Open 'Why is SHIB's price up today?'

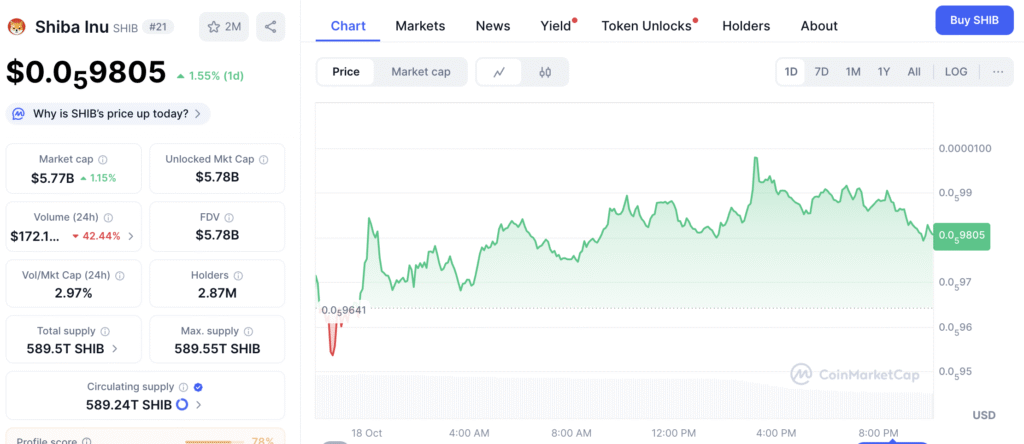pyautogui.click(x=110, y=114)
